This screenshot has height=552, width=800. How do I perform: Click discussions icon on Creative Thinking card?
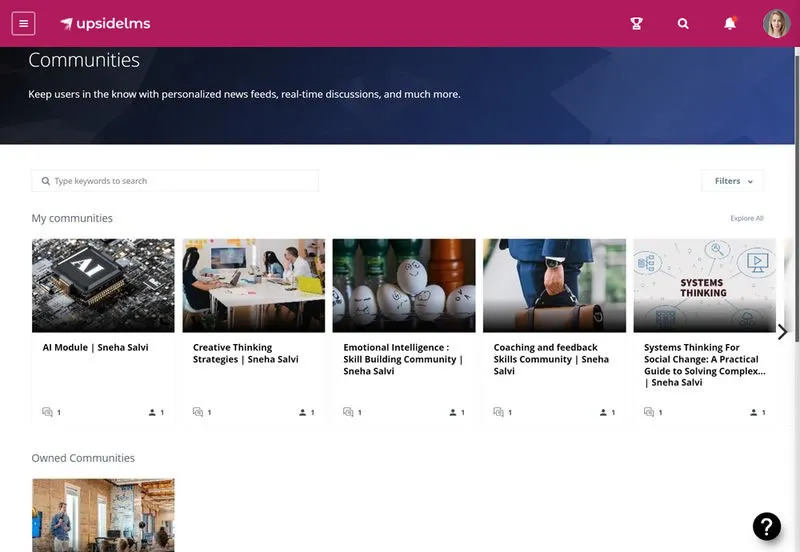point(198,412)
